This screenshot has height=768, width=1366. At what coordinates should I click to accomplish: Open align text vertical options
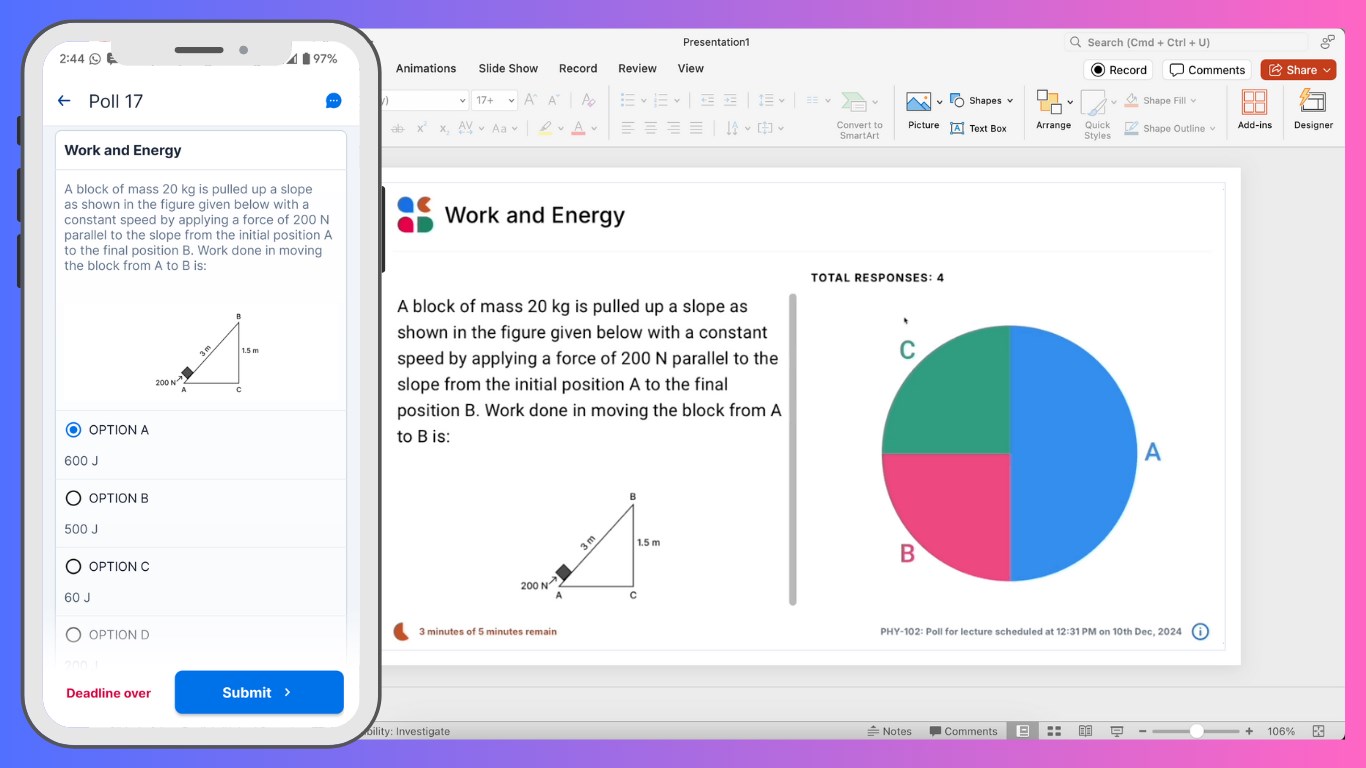[769, 128]
